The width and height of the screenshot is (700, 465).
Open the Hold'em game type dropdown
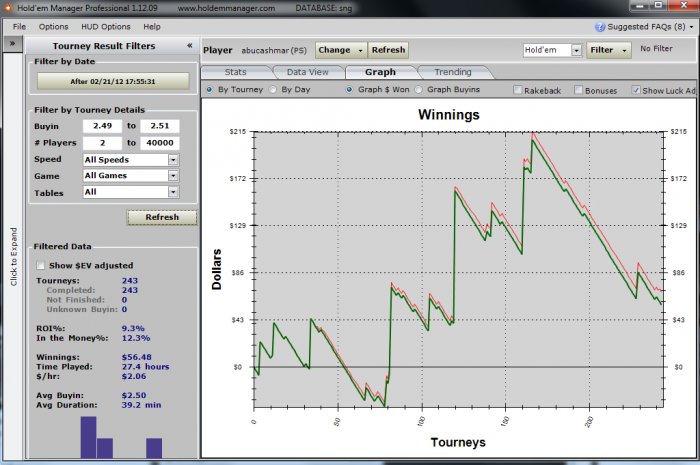(576, 50)
